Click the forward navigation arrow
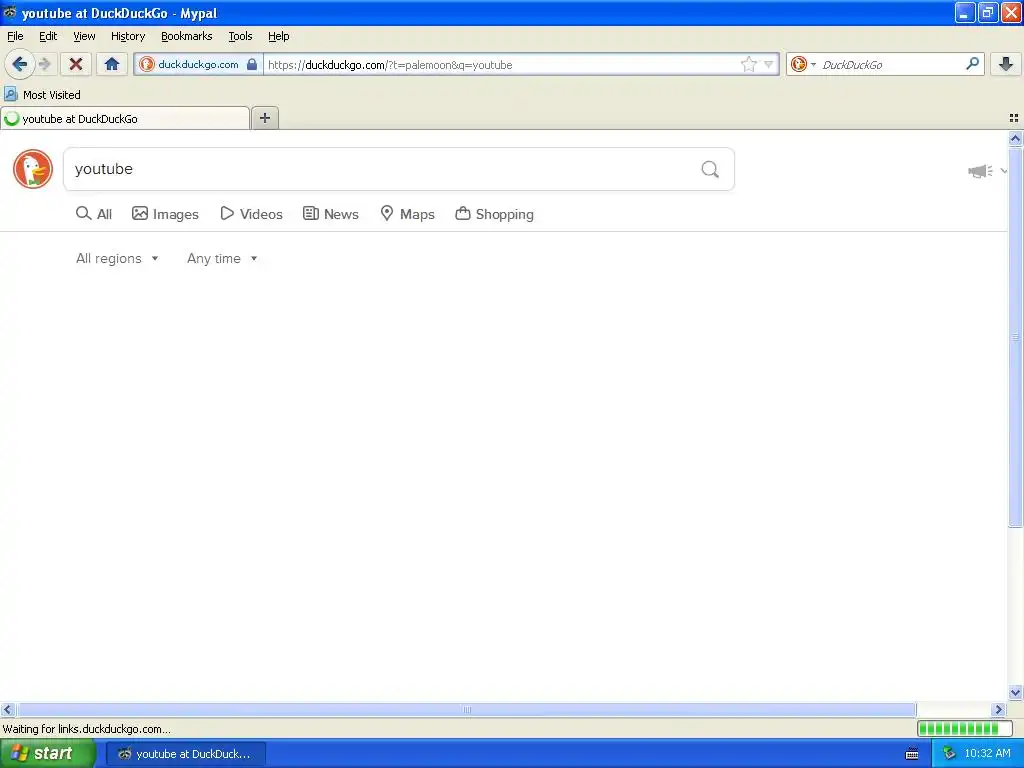This screenshot has width=1024, height=768. (x=44, y=64)
